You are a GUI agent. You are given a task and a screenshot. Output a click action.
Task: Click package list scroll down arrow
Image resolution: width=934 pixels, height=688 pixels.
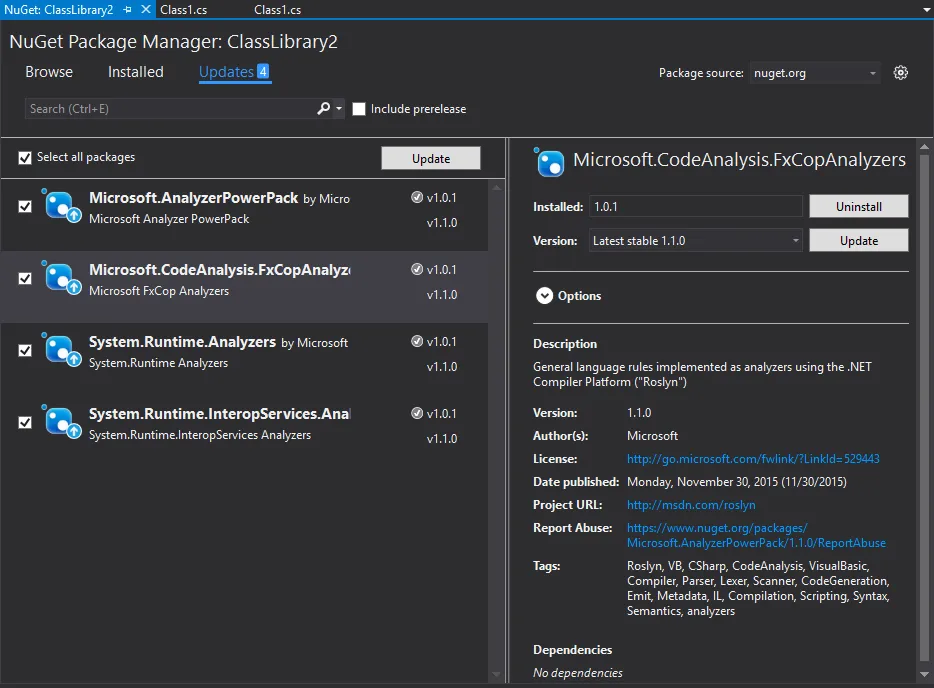[497, 675]
